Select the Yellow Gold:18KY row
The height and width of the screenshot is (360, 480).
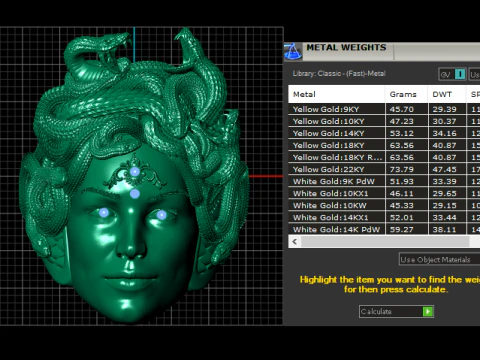pyautogui.click(x=384, y=145)
